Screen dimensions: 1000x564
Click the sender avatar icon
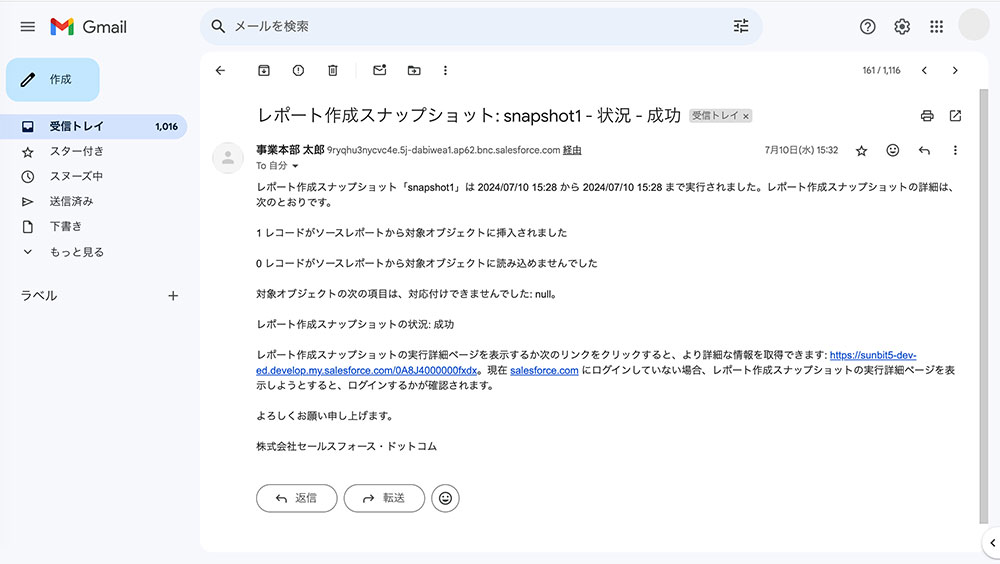tap(228, 158)
